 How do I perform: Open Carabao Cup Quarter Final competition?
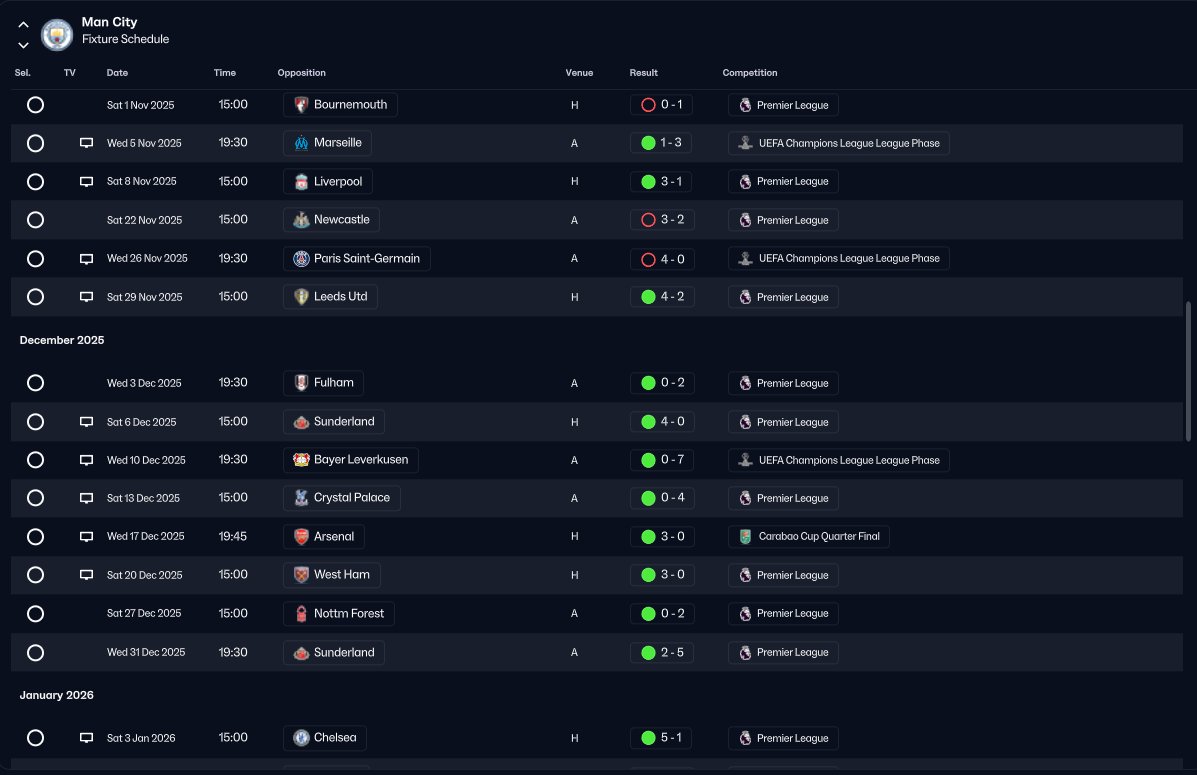coord(808,537)
